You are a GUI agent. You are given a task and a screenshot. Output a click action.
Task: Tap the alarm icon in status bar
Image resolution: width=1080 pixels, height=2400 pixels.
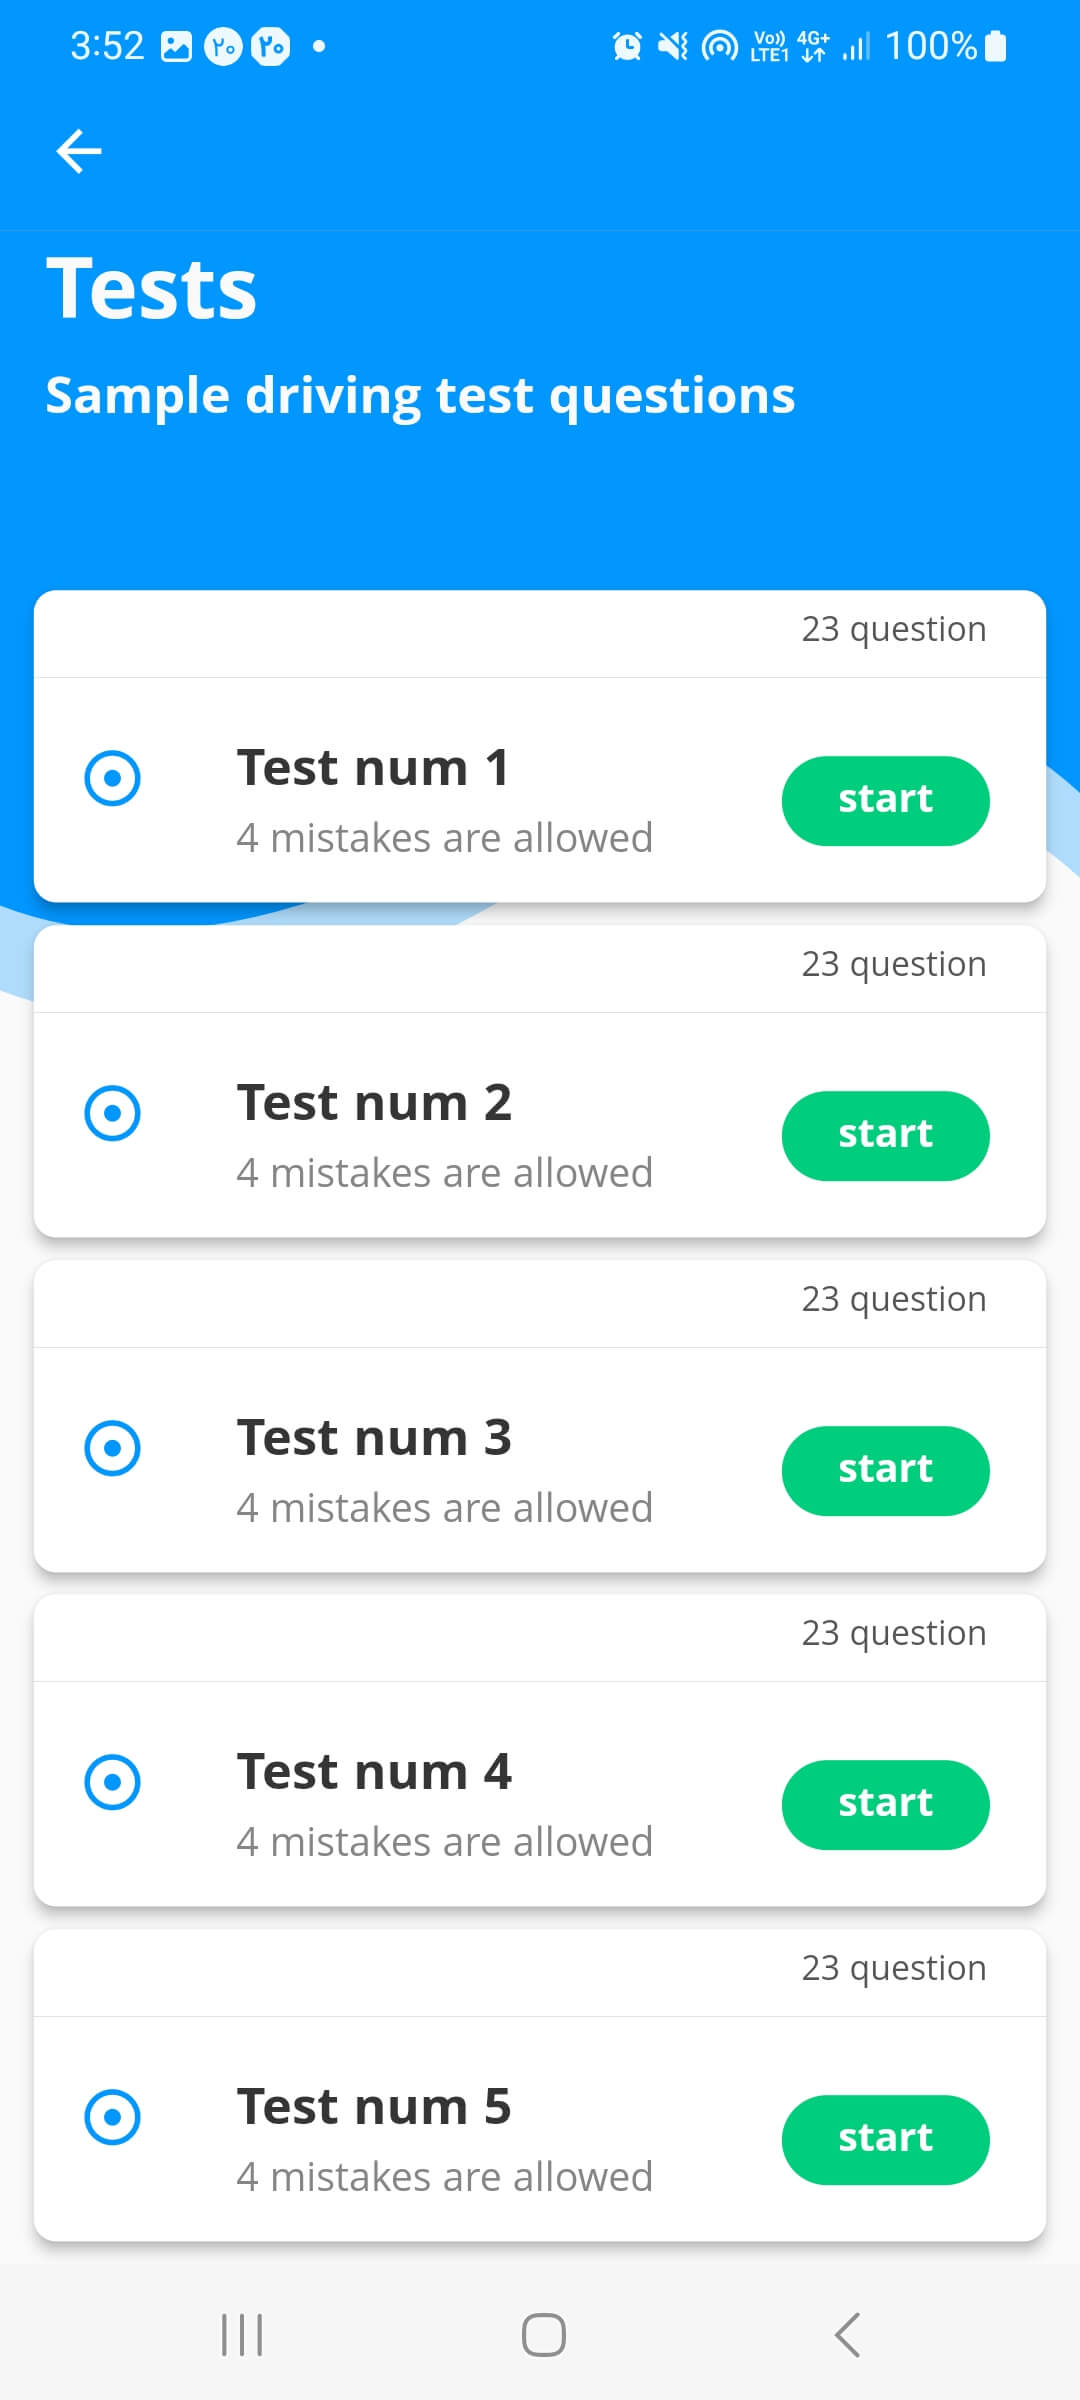click(x=627, y=46)
